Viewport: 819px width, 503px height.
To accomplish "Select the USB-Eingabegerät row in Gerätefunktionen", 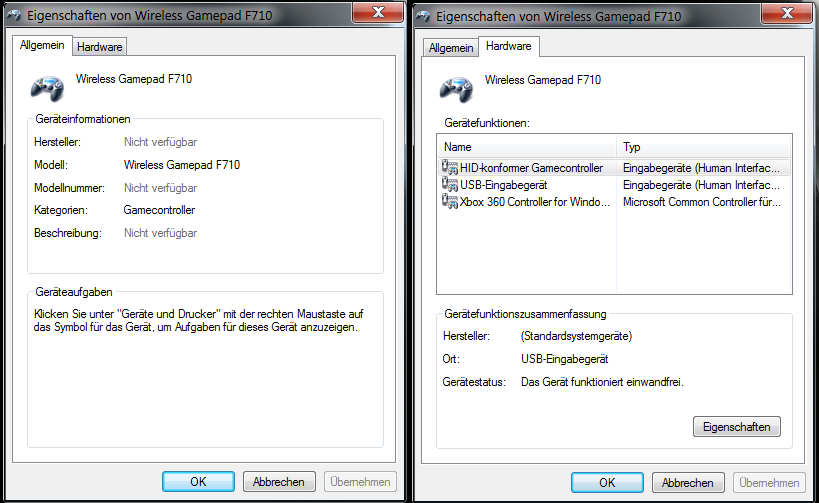I will pyautogui.click(x=504, y=185).
